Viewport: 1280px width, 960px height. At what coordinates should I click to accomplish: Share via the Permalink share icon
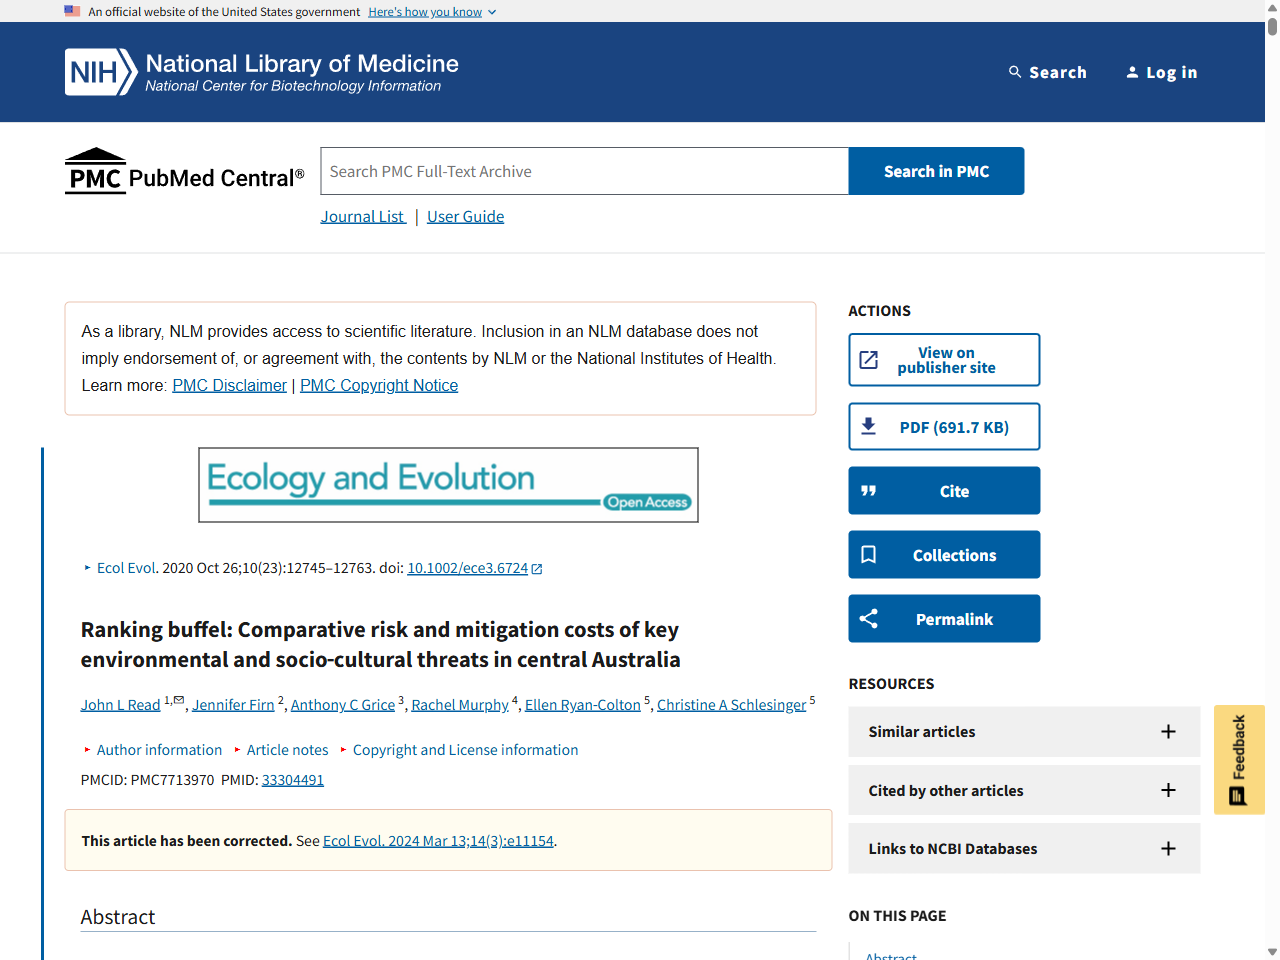tap(868, 618)
